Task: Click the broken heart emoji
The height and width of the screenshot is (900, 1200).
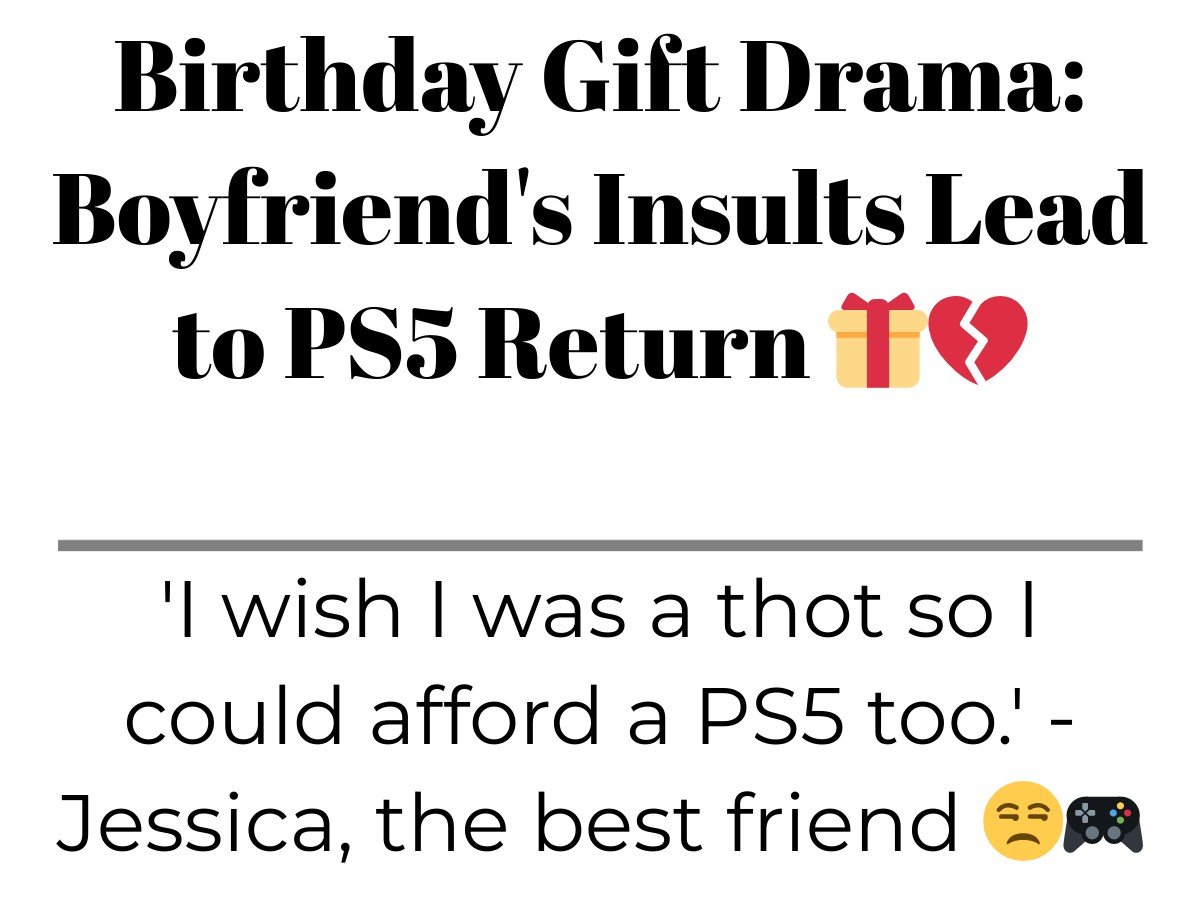Action: point(978,340)
